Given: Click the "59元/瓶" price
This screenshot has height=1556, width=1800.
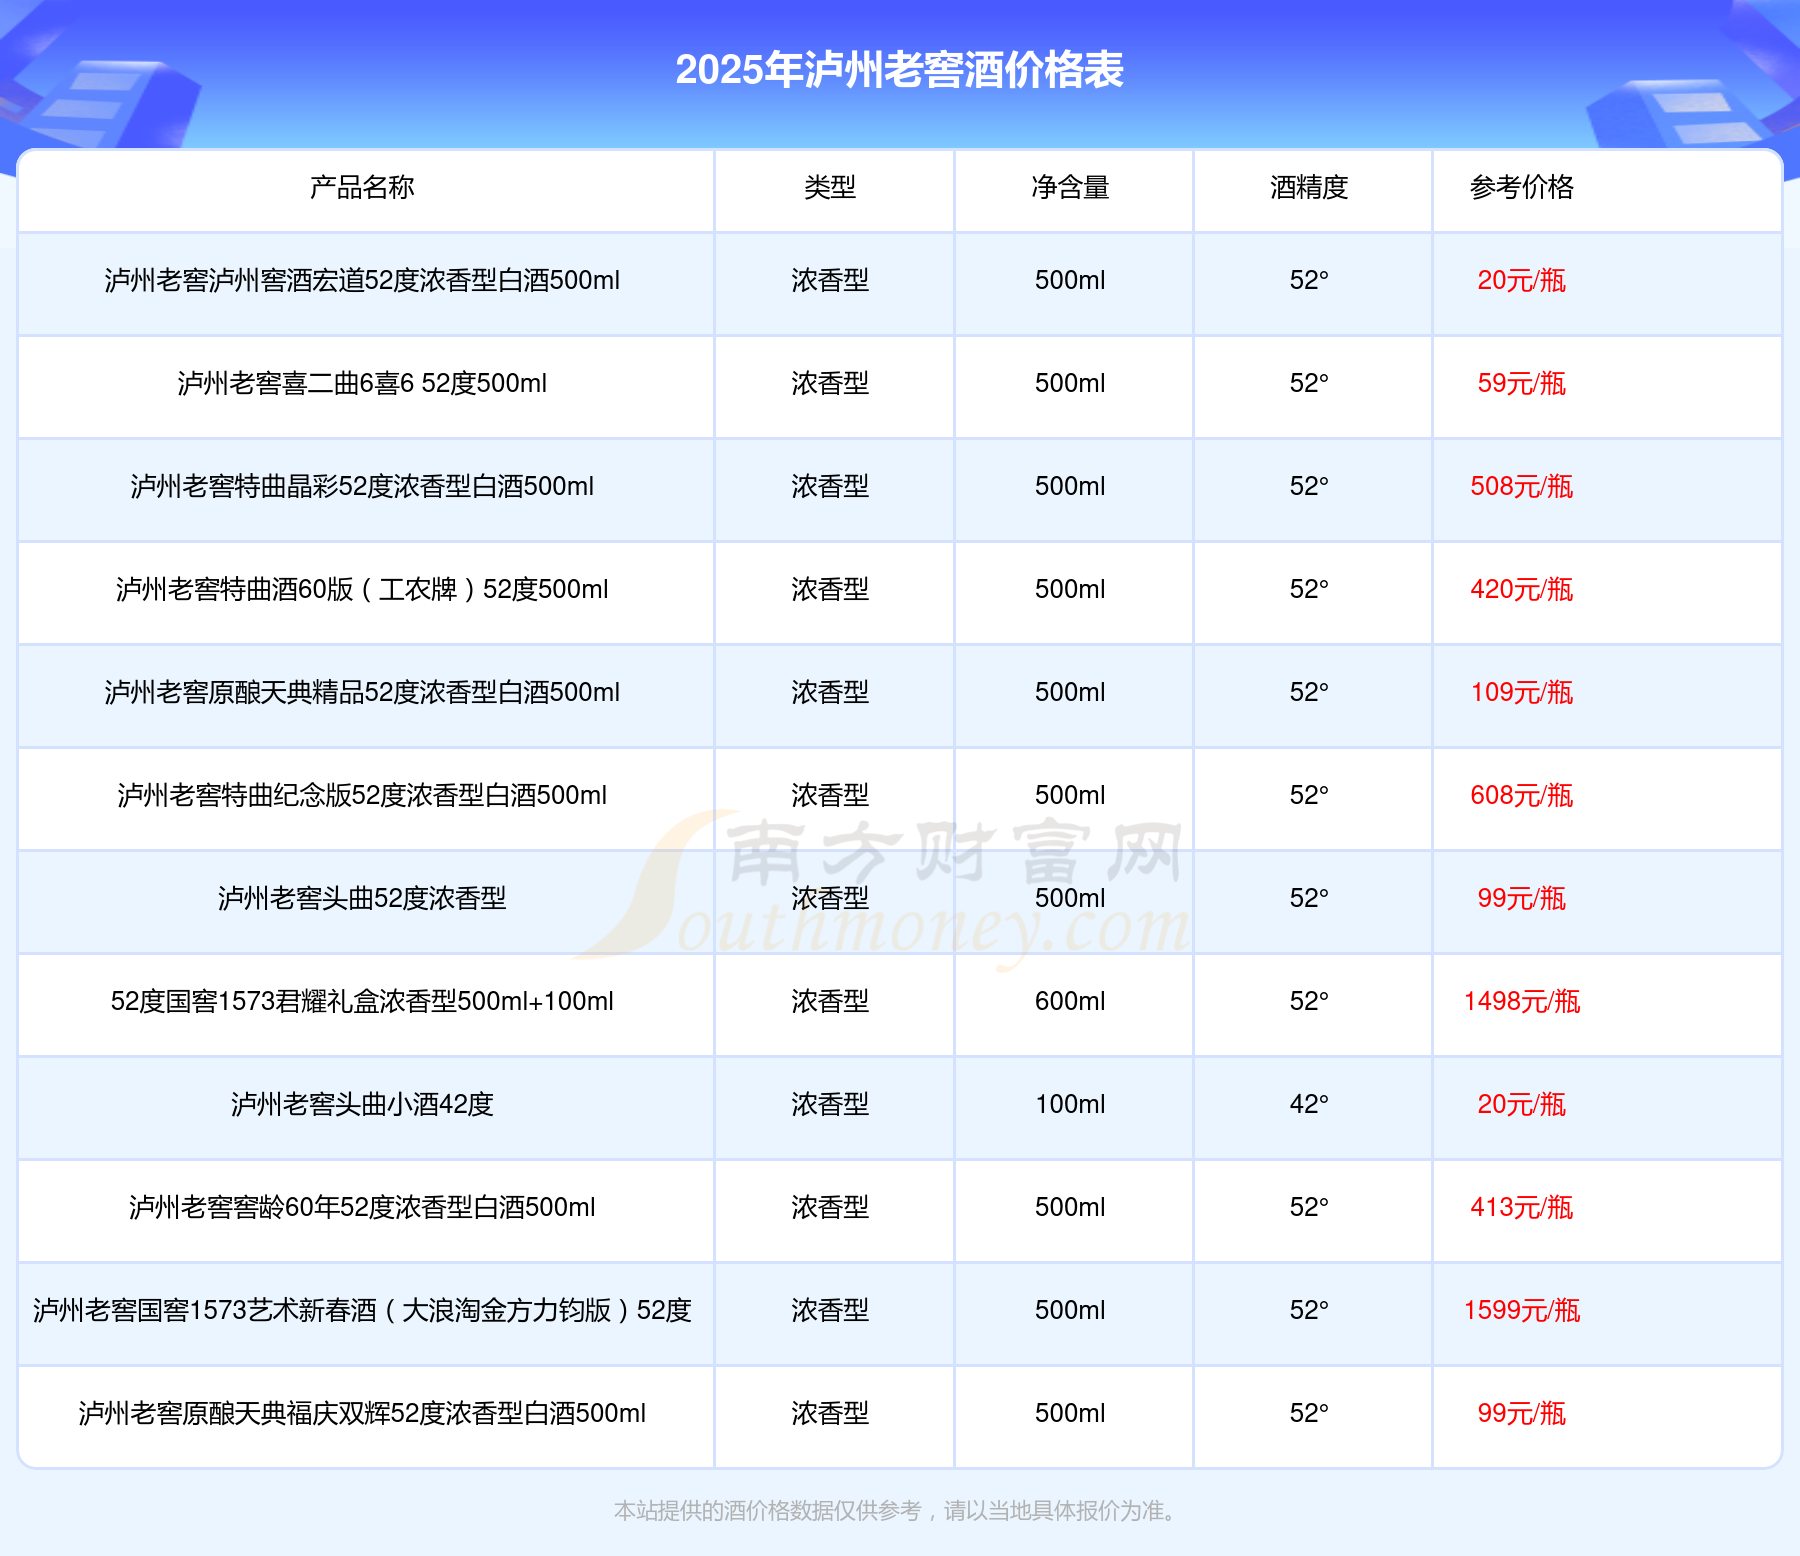Looking at the screenshot, I should (x=1522, y=384).
